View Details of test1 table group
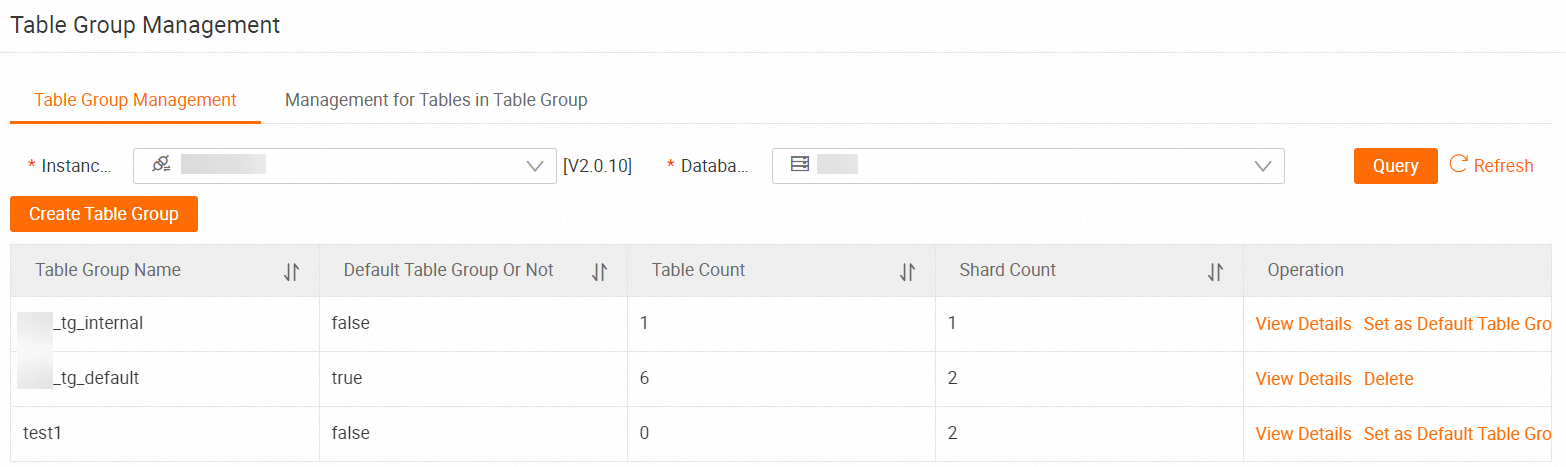Image resolution: width=1566 pixels, height=467 pixels. tap(1303, 434)
